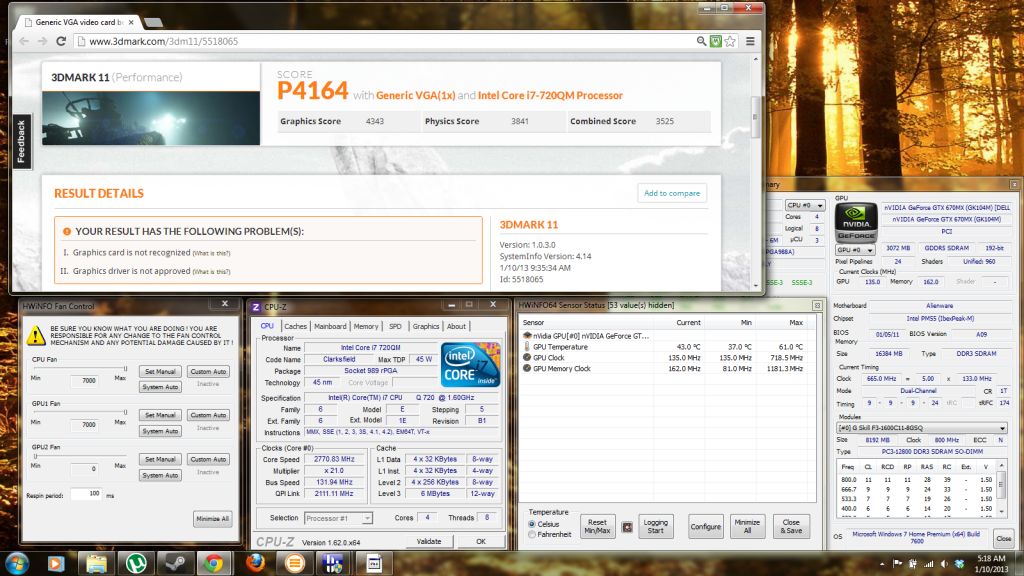Image resolution: width=1024 pixels, height=576 pixels.
Task: Open the G Skill memory module dropdown
Action: point(922,428)
